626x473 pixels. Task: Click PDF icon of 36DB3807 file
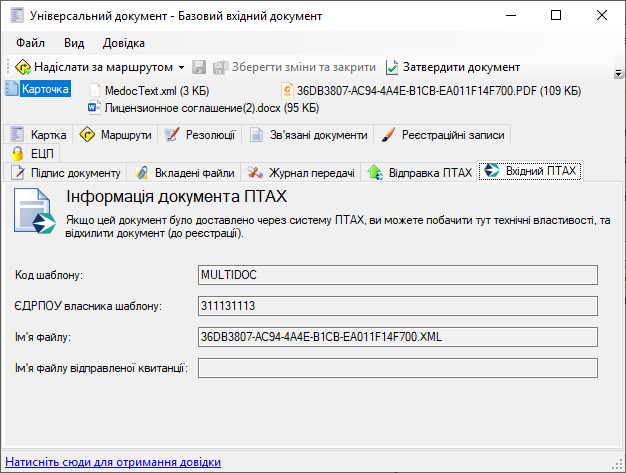pyautogui.click(x=287, y=91)
